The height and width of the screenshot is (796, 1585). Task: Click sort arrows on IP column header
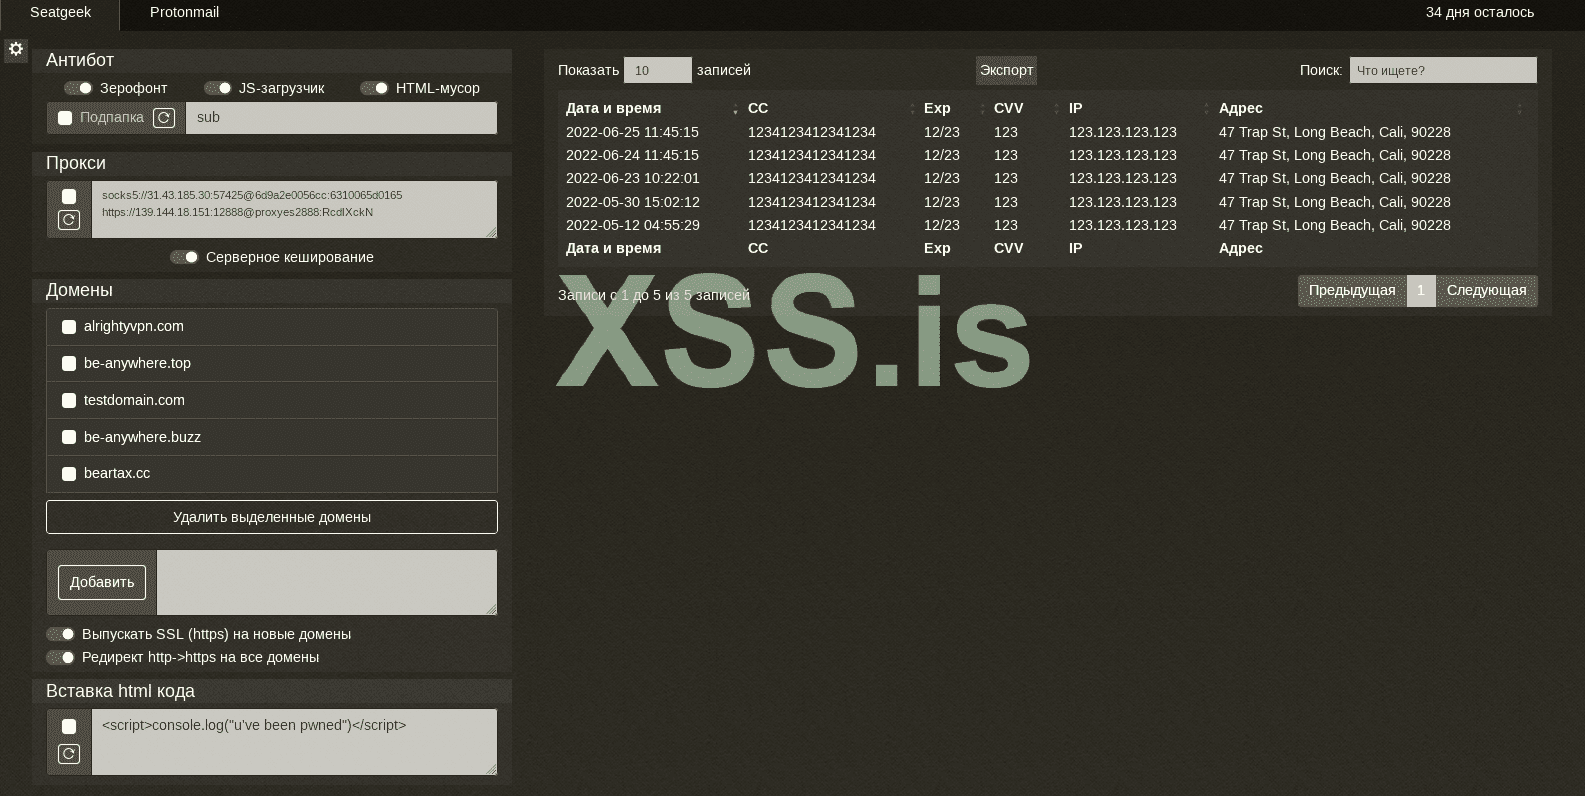point(1207,109)
